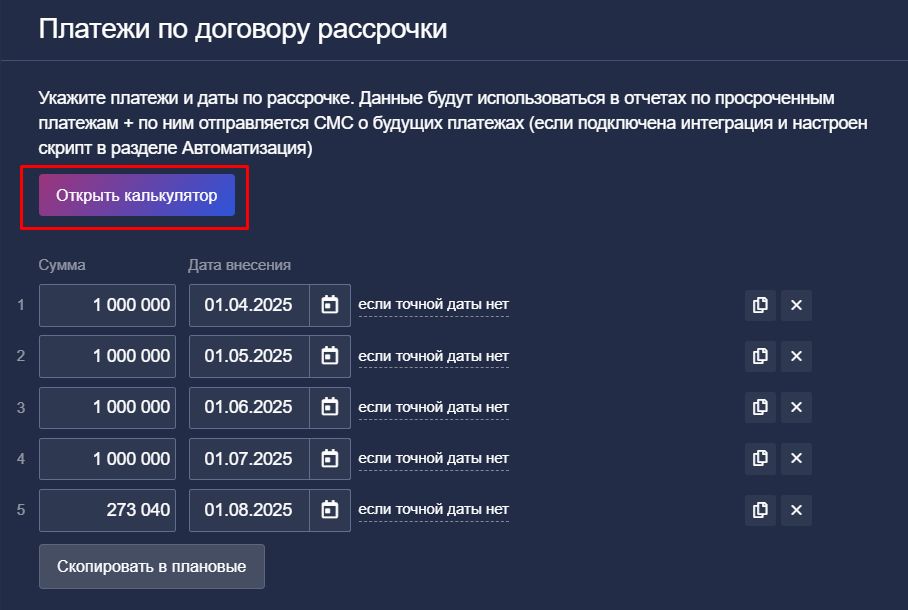The height and width of the screenshot is (610, 908).
Task: Duplicate payment row 2 via copy icon
Action: (760, 356)
